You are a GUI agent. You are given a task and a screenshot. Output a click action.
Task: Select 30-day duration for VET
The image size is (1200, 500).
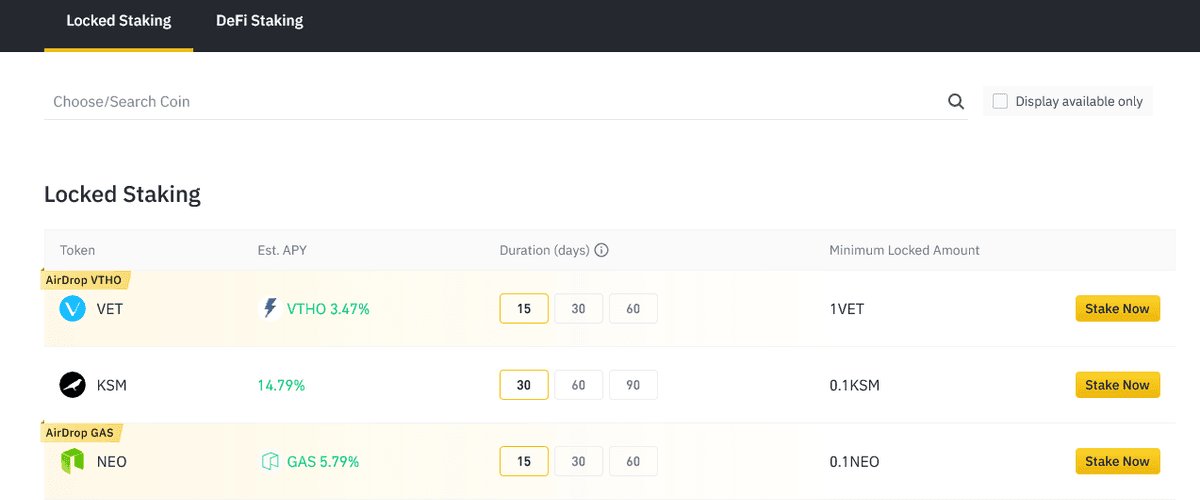pyautogui.click(x=578, y=309)
